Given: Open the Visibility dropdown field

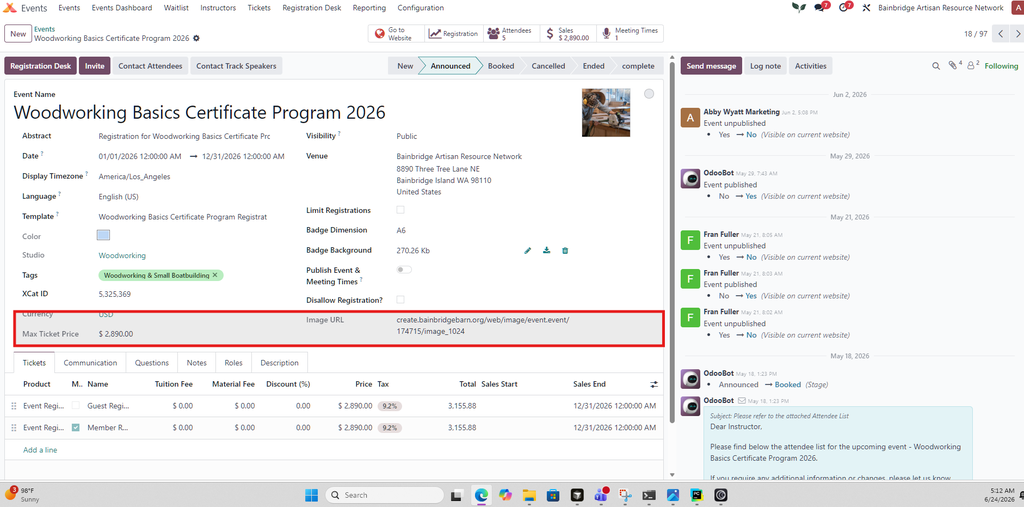Looking at the screenshot, I should 483,137.
